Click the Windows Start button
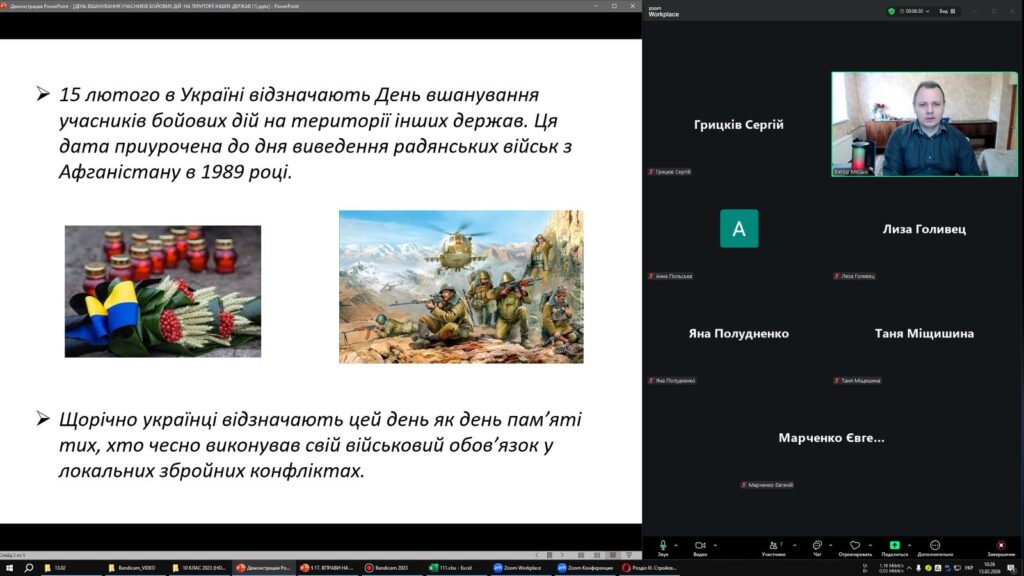 9,567
